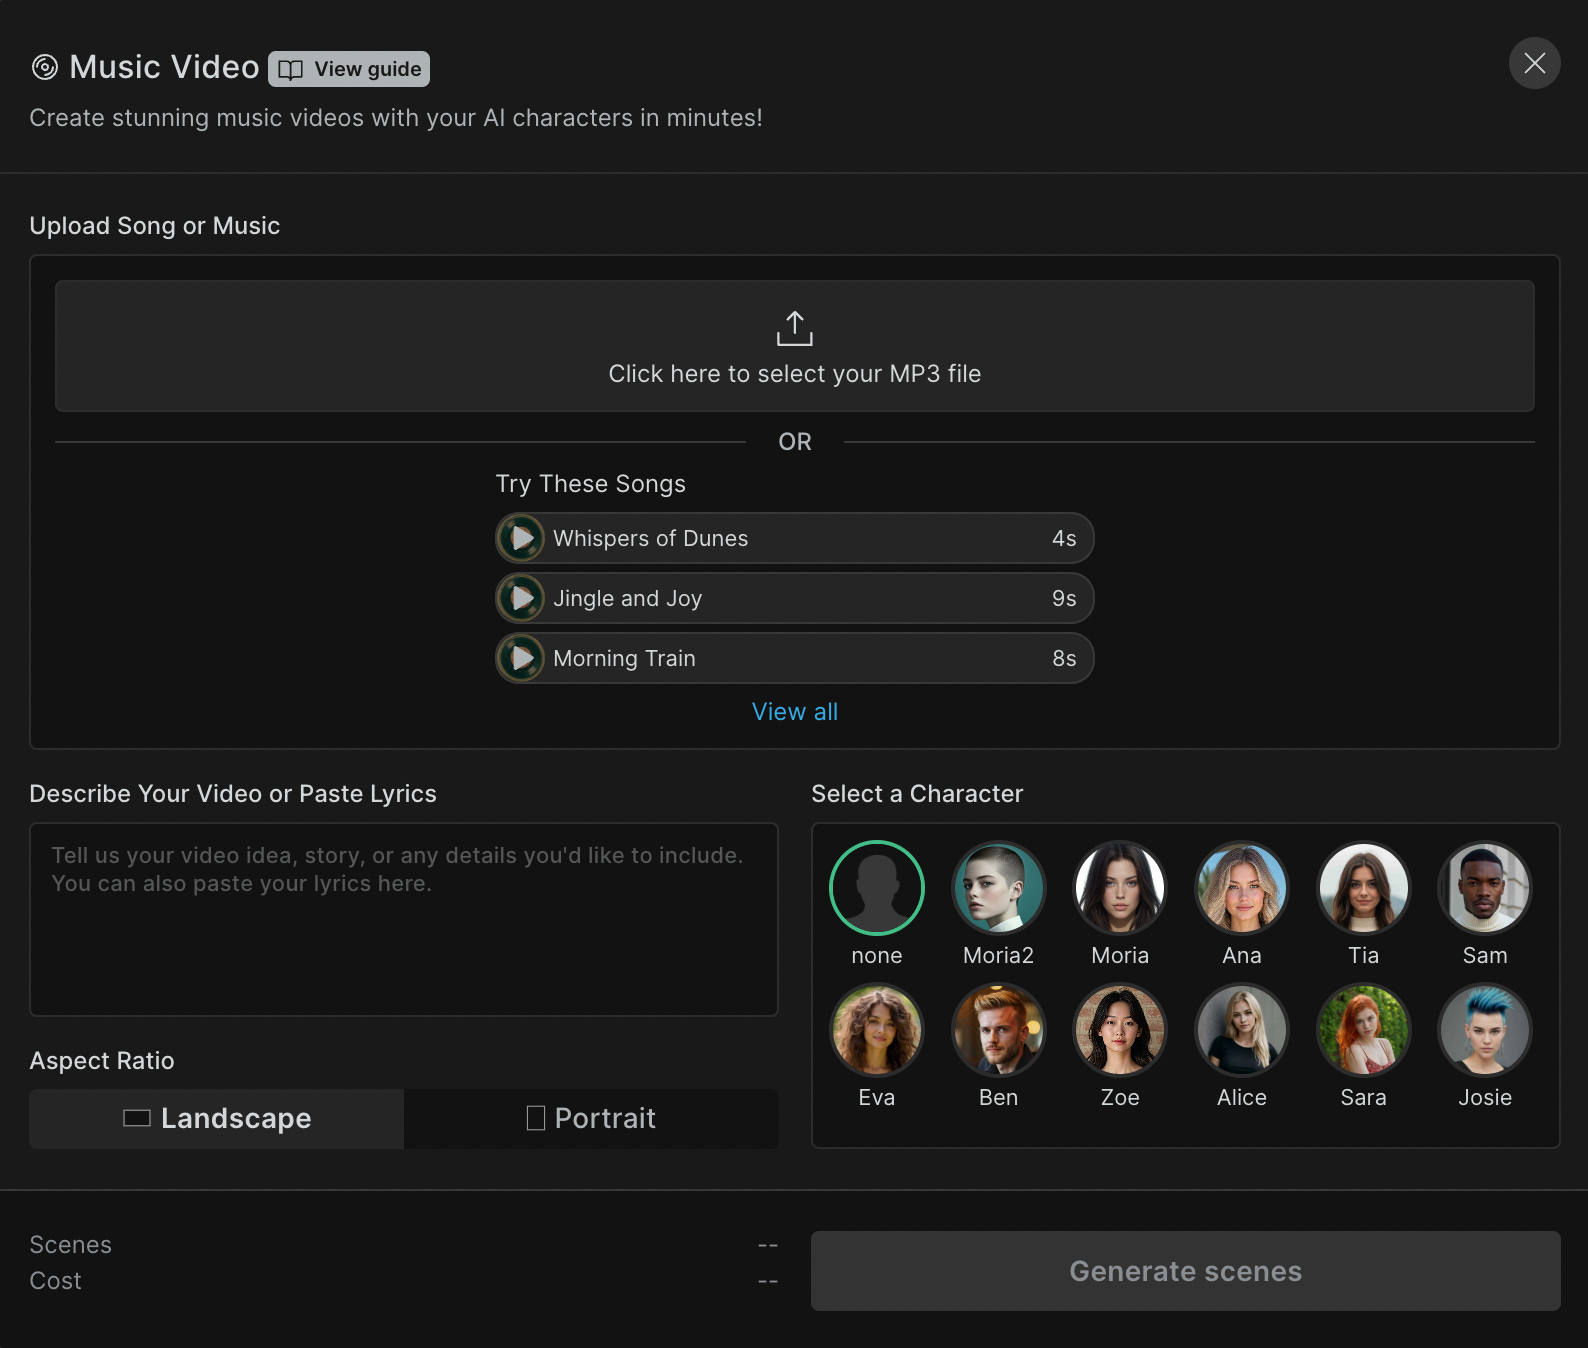This screenshot has width=1588, height=1348.
Task: Select the Moria2 character avatar
Action: pyautogui.click(x=998, y=888)
